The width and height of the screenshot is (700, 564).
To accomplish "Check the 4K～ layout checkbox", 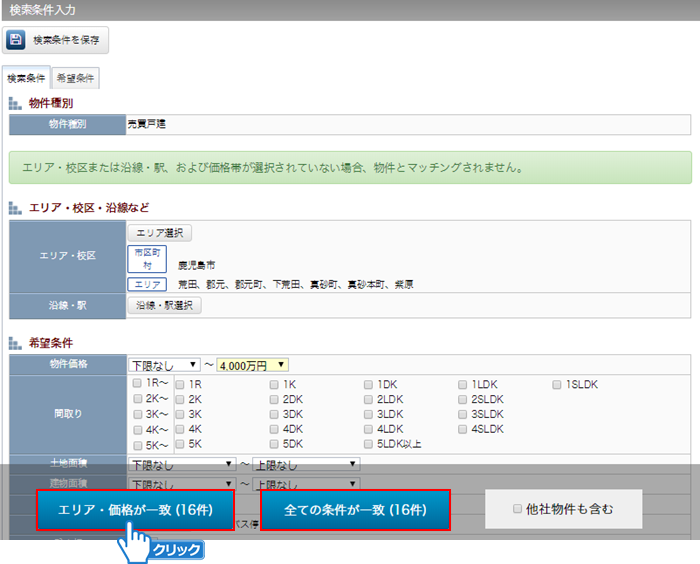I will (138, 430).
